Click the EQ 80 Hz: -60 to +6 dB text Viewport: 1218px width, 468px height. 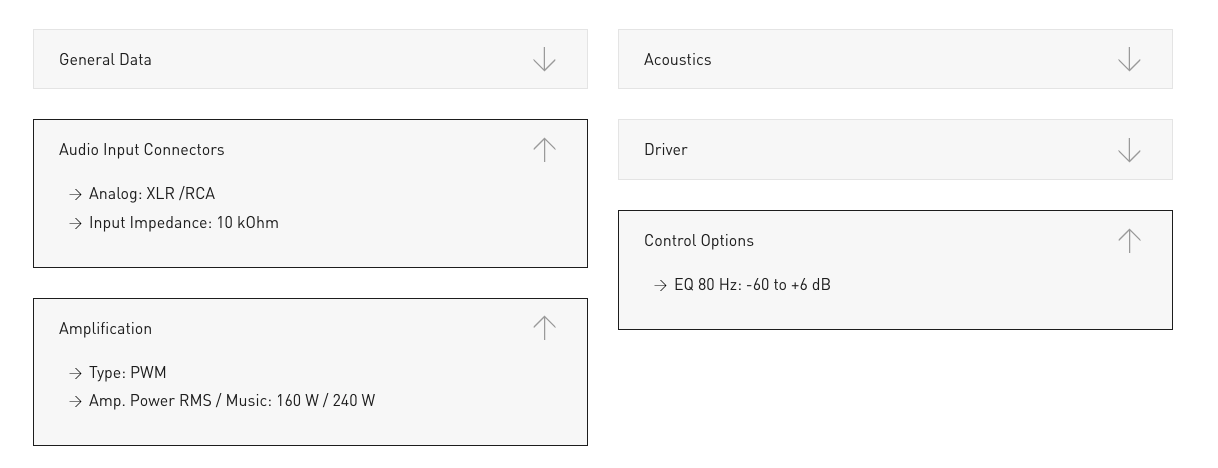click(752, 285)
